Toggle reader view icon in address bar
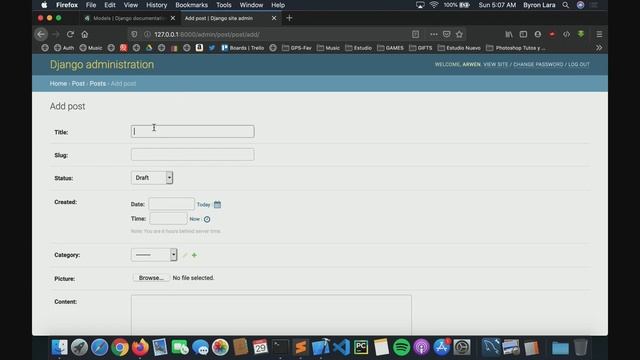This screenshot has height=360, width=640. 415,34
